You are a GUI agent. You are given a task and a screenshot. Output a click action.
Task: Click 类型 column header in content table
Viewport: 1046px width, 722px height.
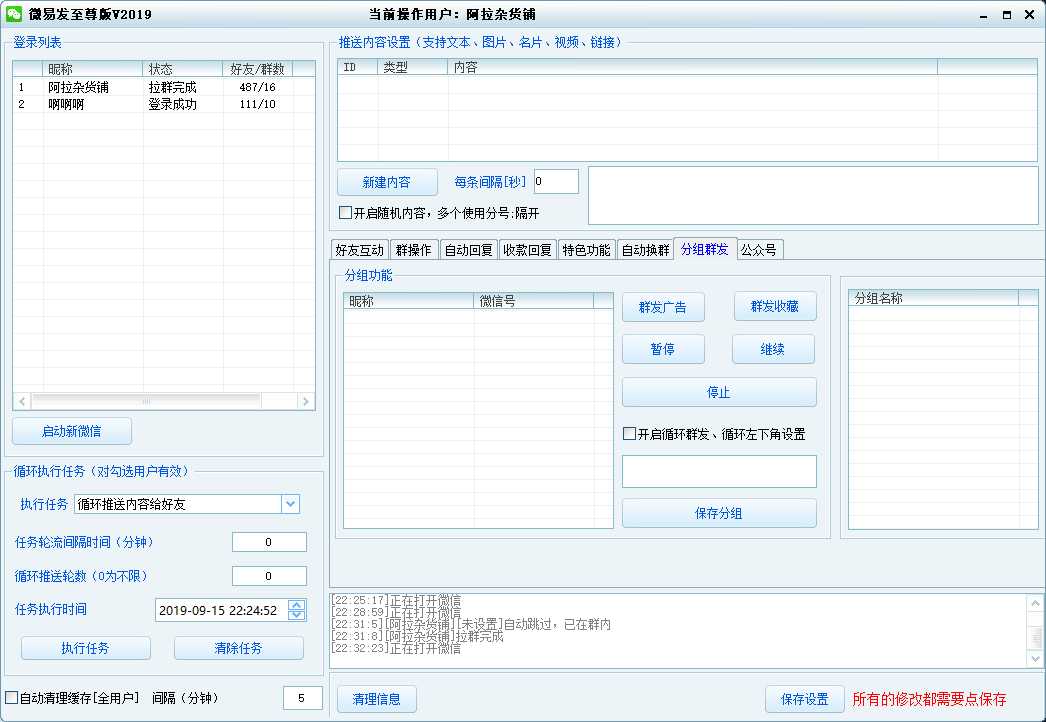(412, 67)
